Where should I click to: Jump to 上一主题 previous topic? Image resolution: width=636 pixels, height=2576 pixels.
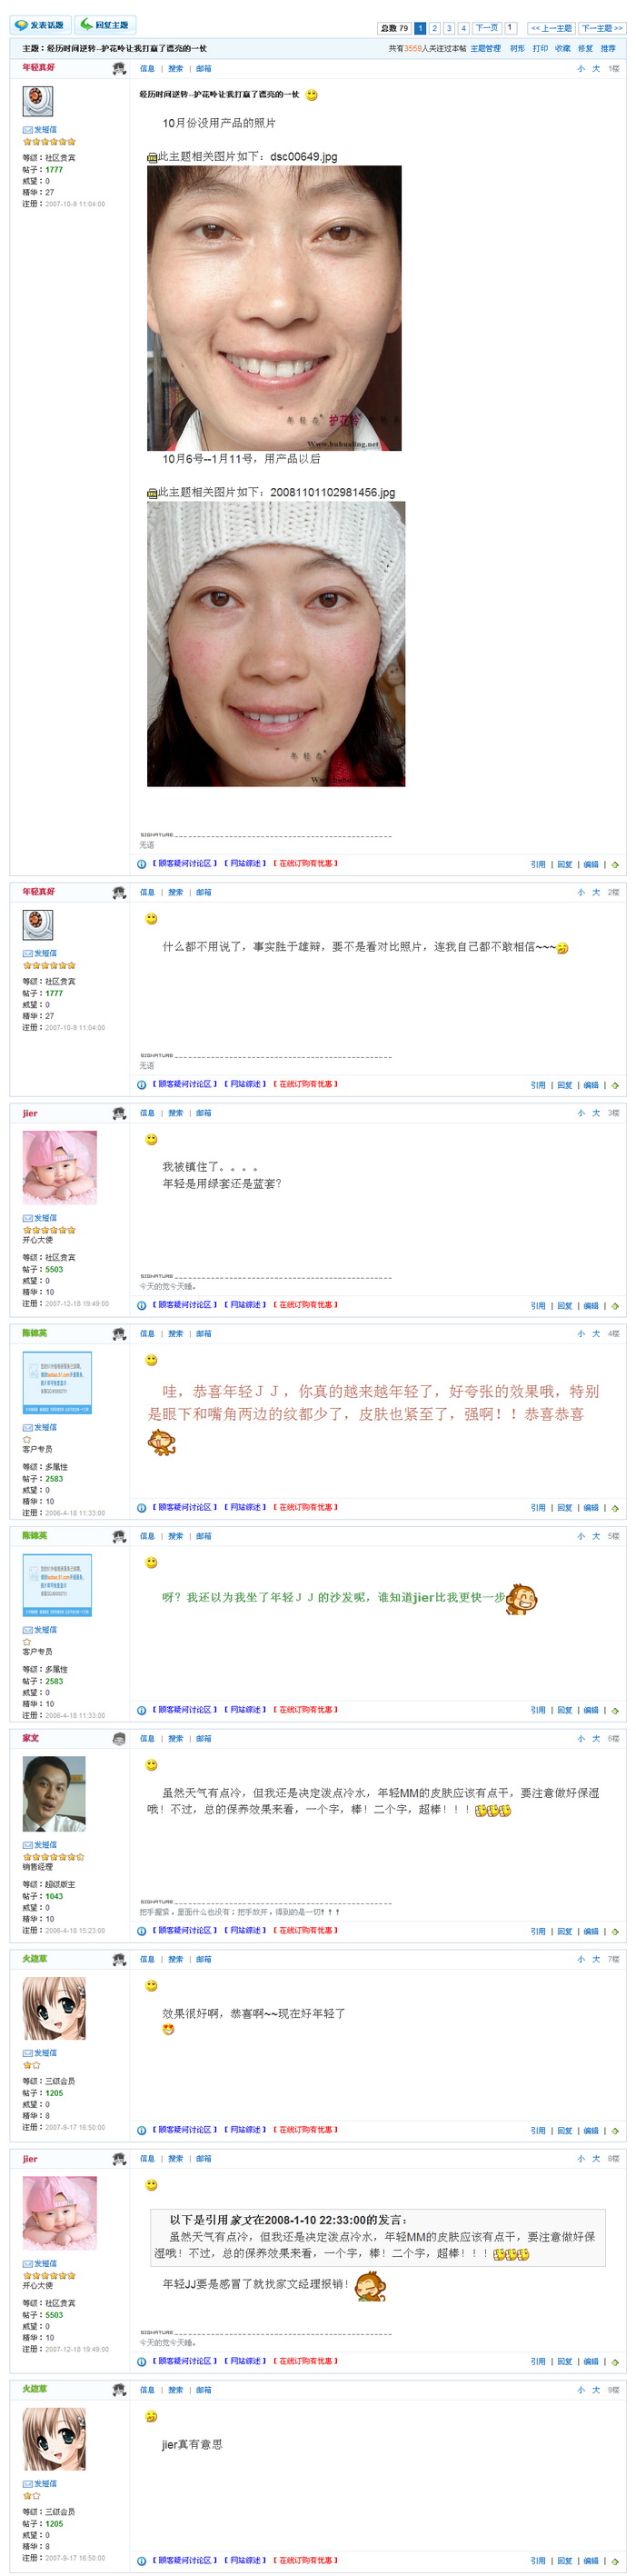coord(551,28)
